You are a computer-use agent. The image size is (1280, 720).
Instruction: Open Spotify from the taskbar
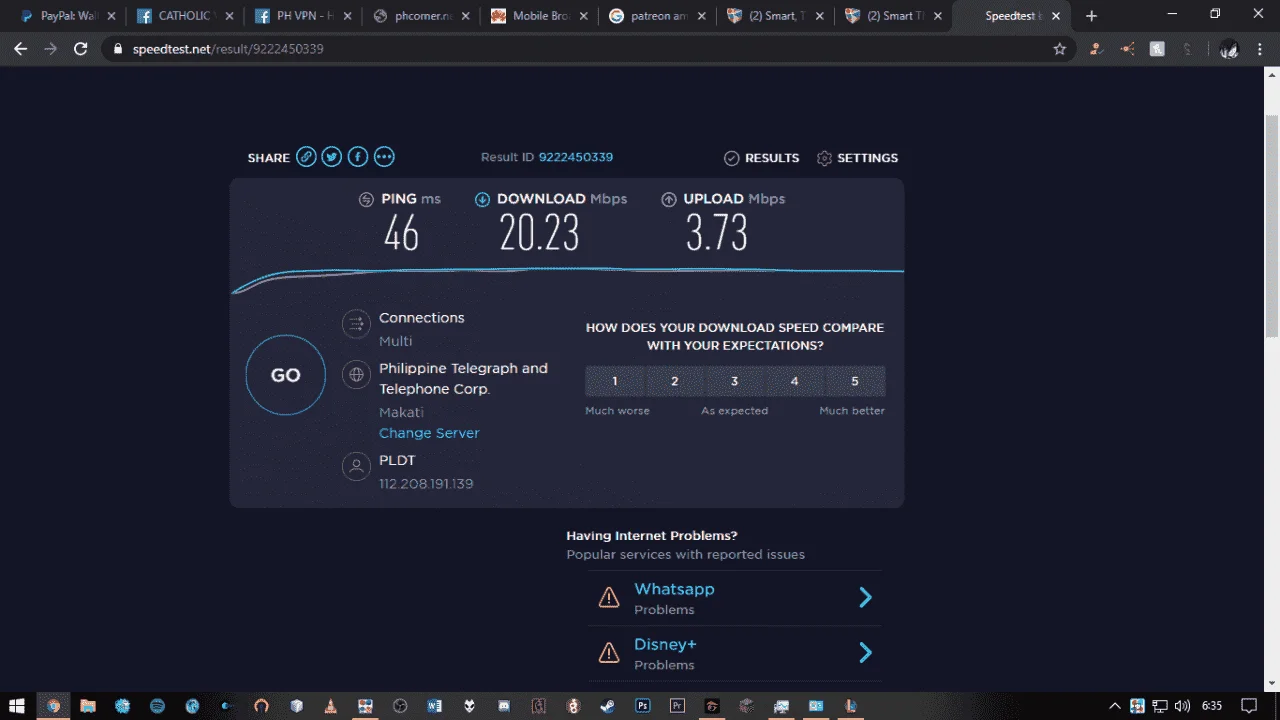tap(157, 705)
